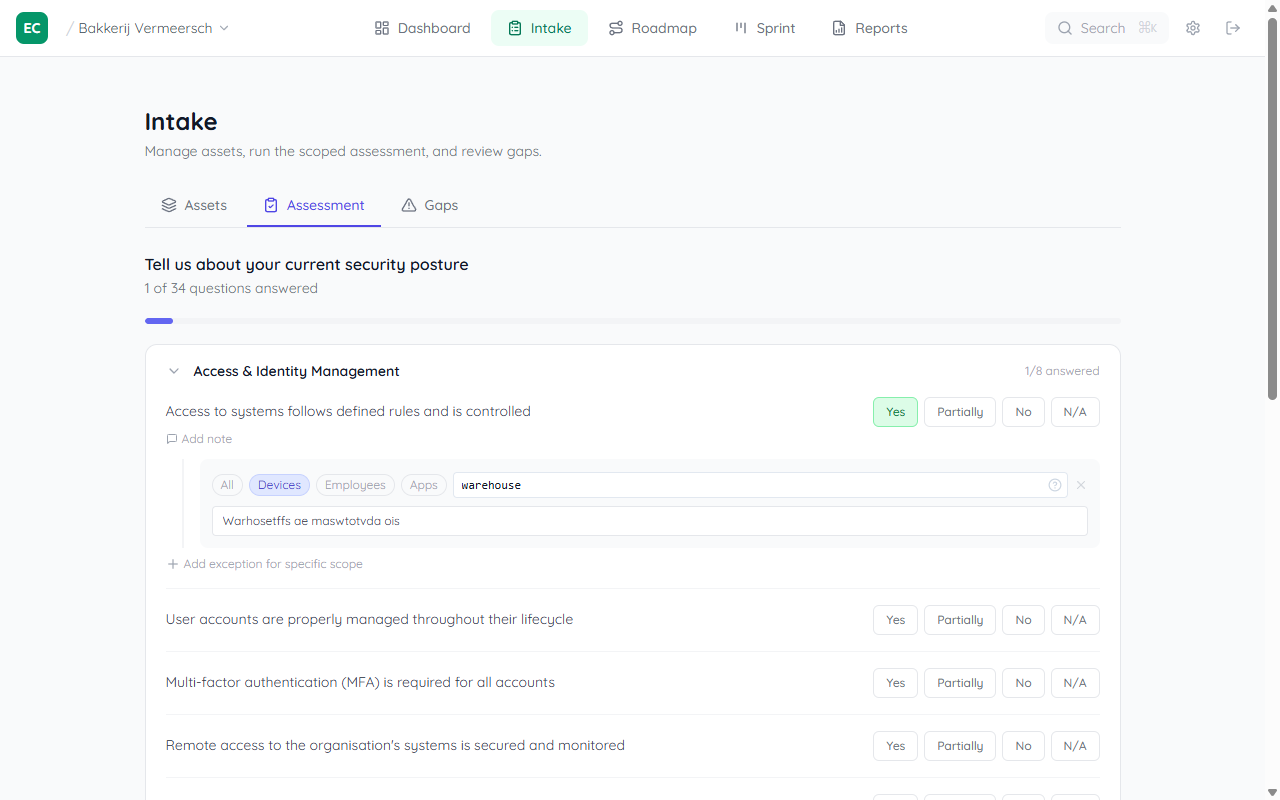This screenshot has width=1280, height=800.
Task: Sign out using the logout icon
Action: (1232, 28)
